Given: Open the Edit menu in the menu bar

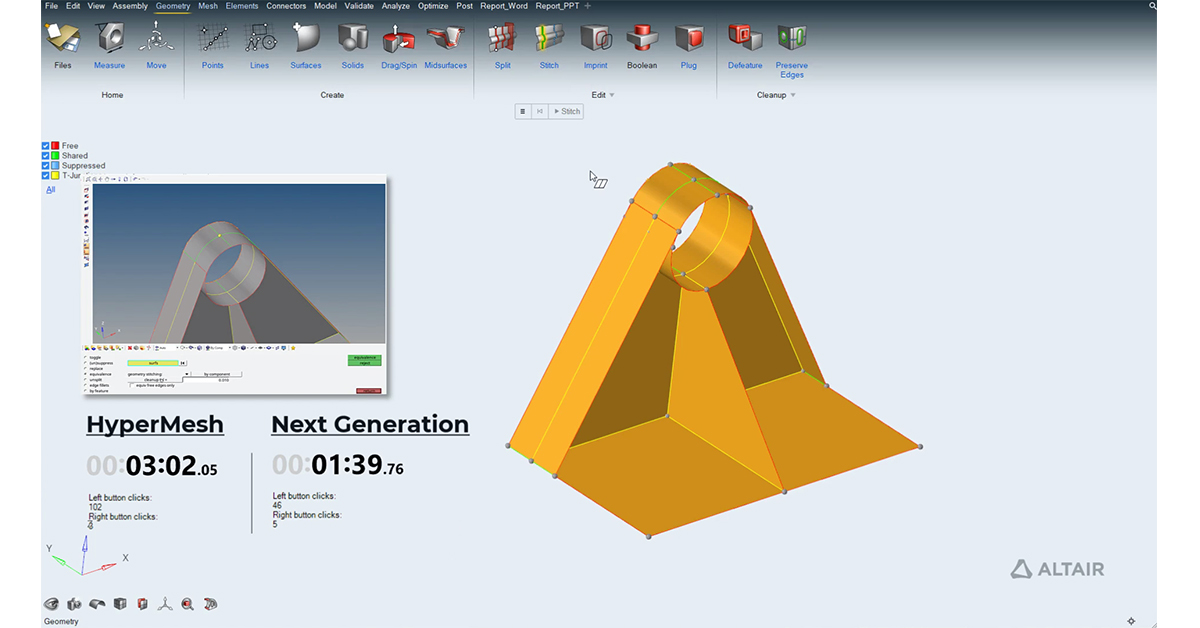Looking at the screenshot, I should [x=73, y=6].
